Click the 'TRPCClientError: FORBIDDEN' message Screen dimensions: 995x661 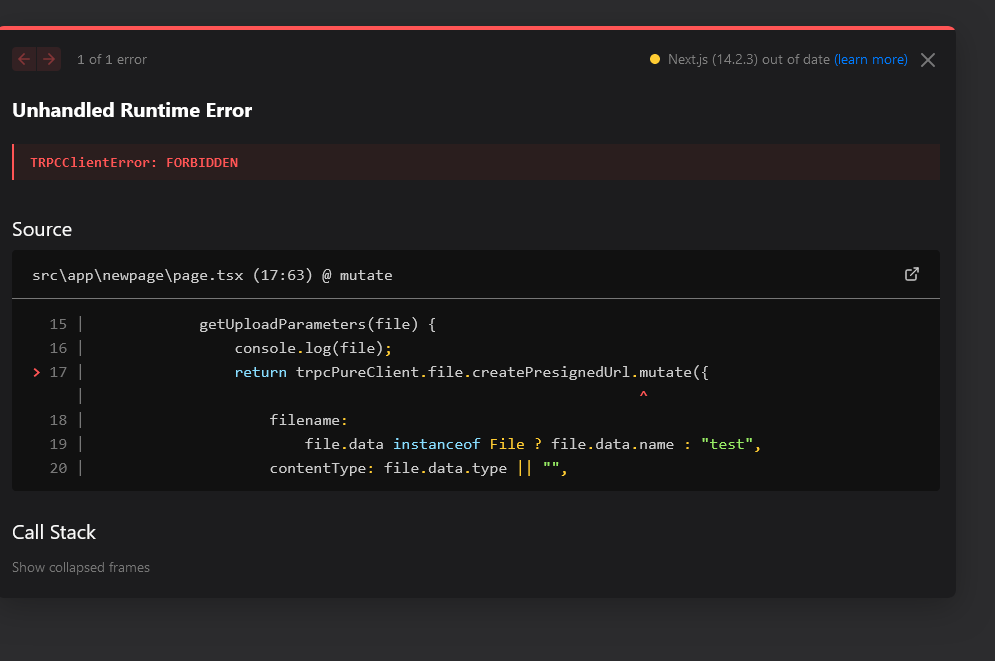[134, 162]
